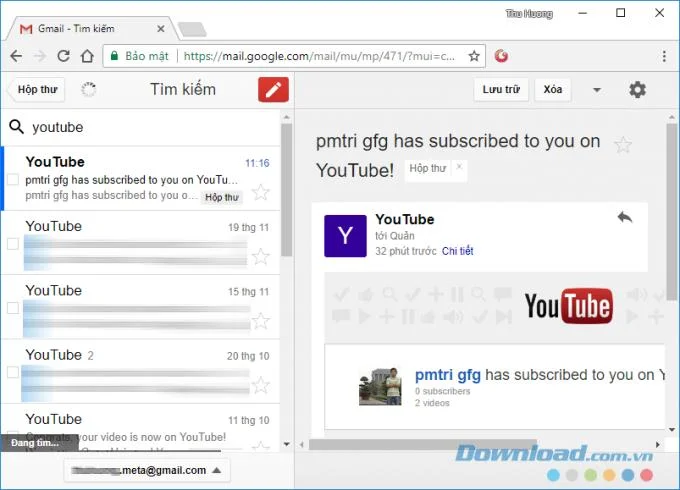Click the red swirl extension icon
The image size is (680, 490).
click(501, 56)
